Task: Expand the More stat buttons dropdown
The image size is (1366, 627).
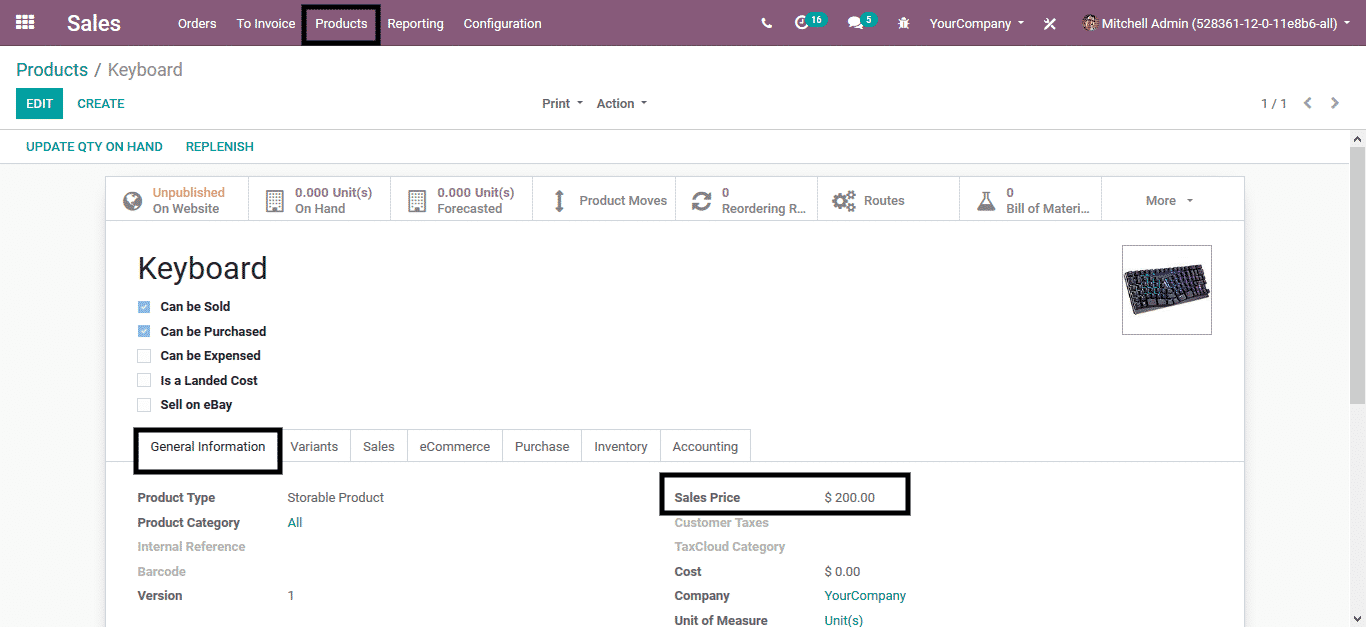Action: click(1169, 201)
